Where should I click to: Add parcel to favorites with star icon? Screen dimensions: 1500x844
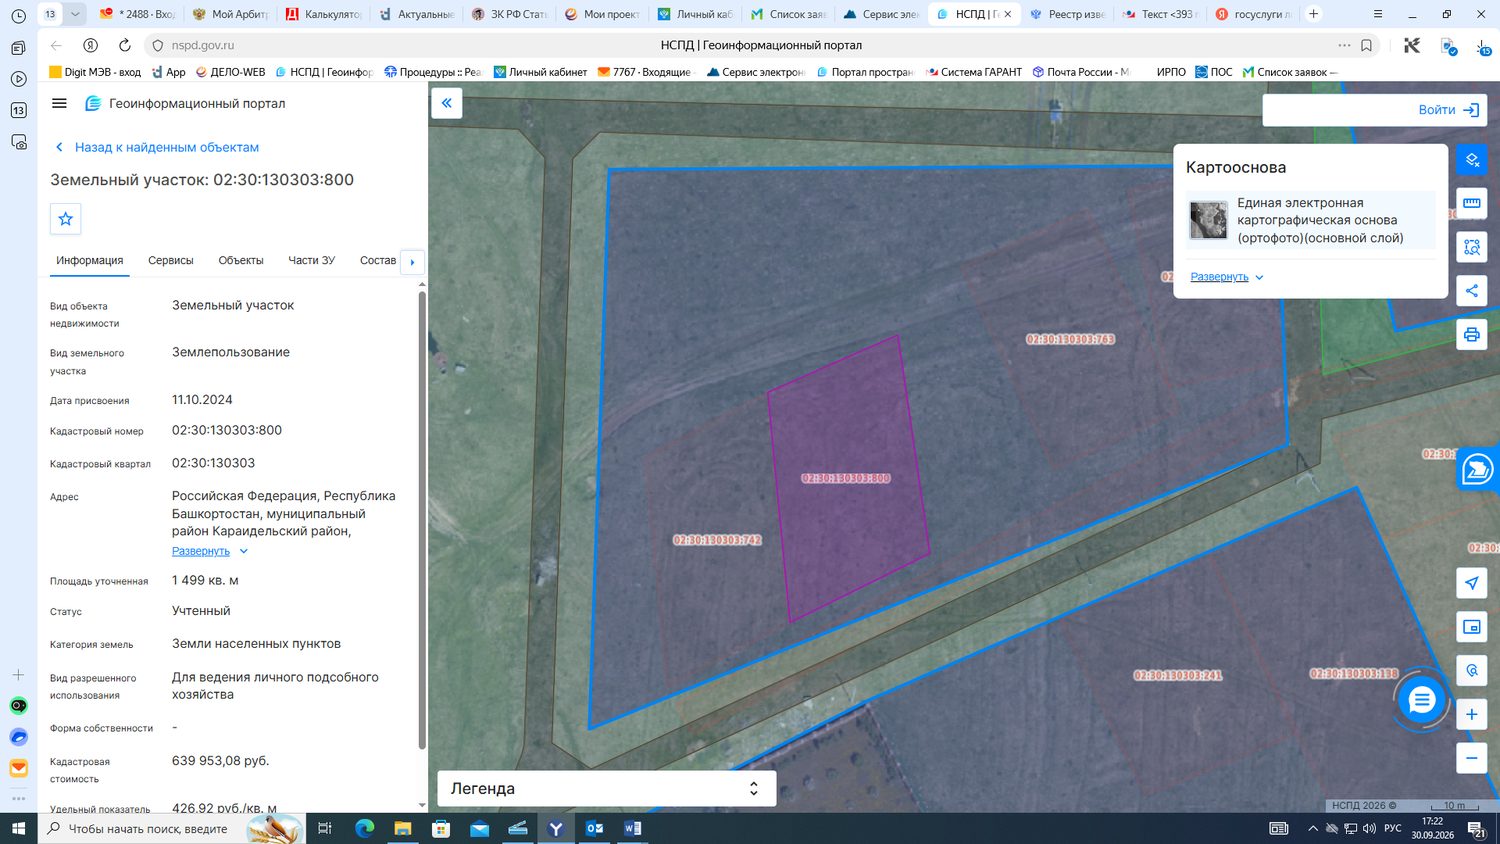[66, 219]
